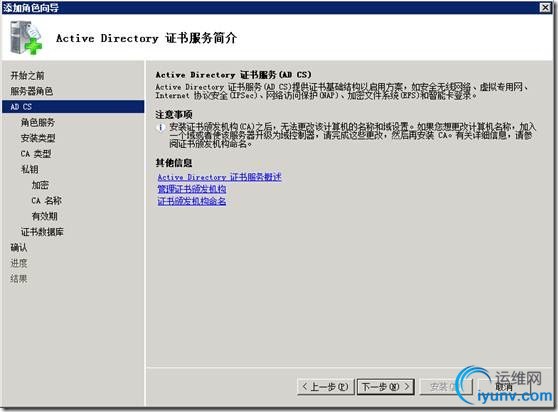This screenshot has height=412, width=558.
Task: Select 加密 sub-step
Action: point(40,185)
